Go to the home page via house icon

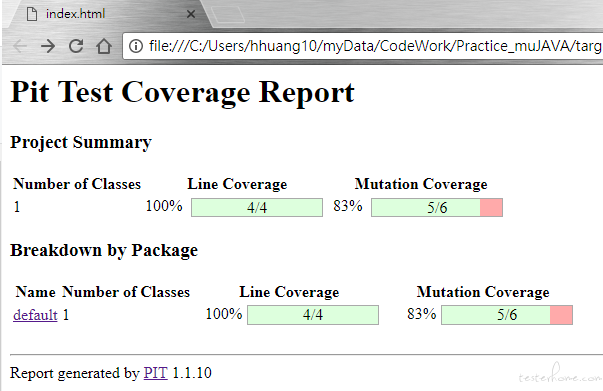104,46
